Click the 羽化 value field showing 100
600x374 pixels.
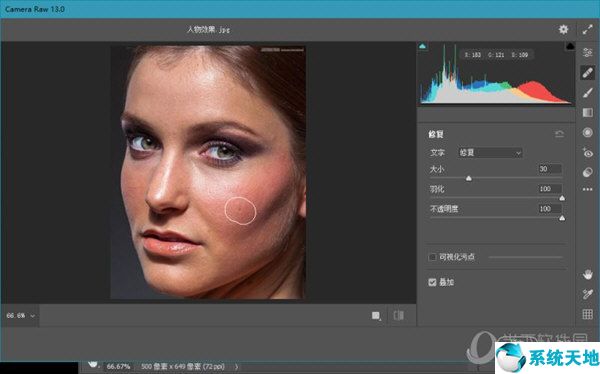point(550,189)
